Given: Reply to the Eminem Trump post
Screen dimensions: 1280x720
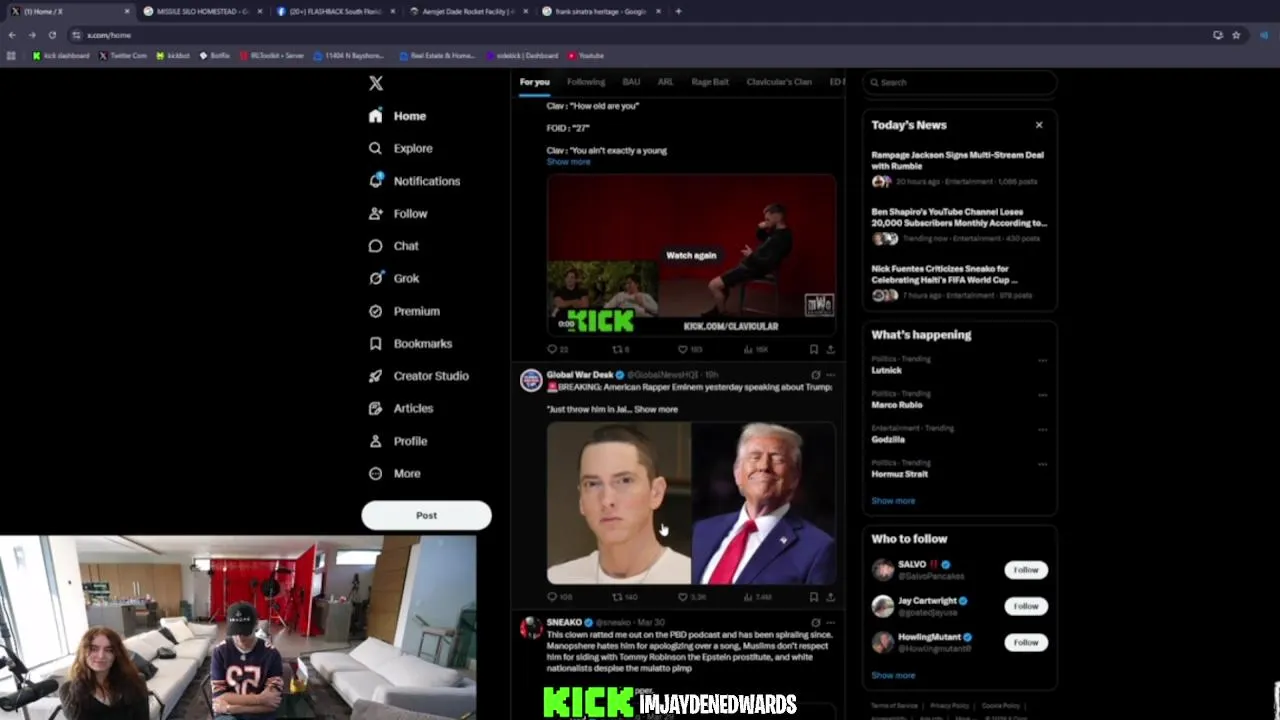Looking at the screenshot, I should 552,597.
